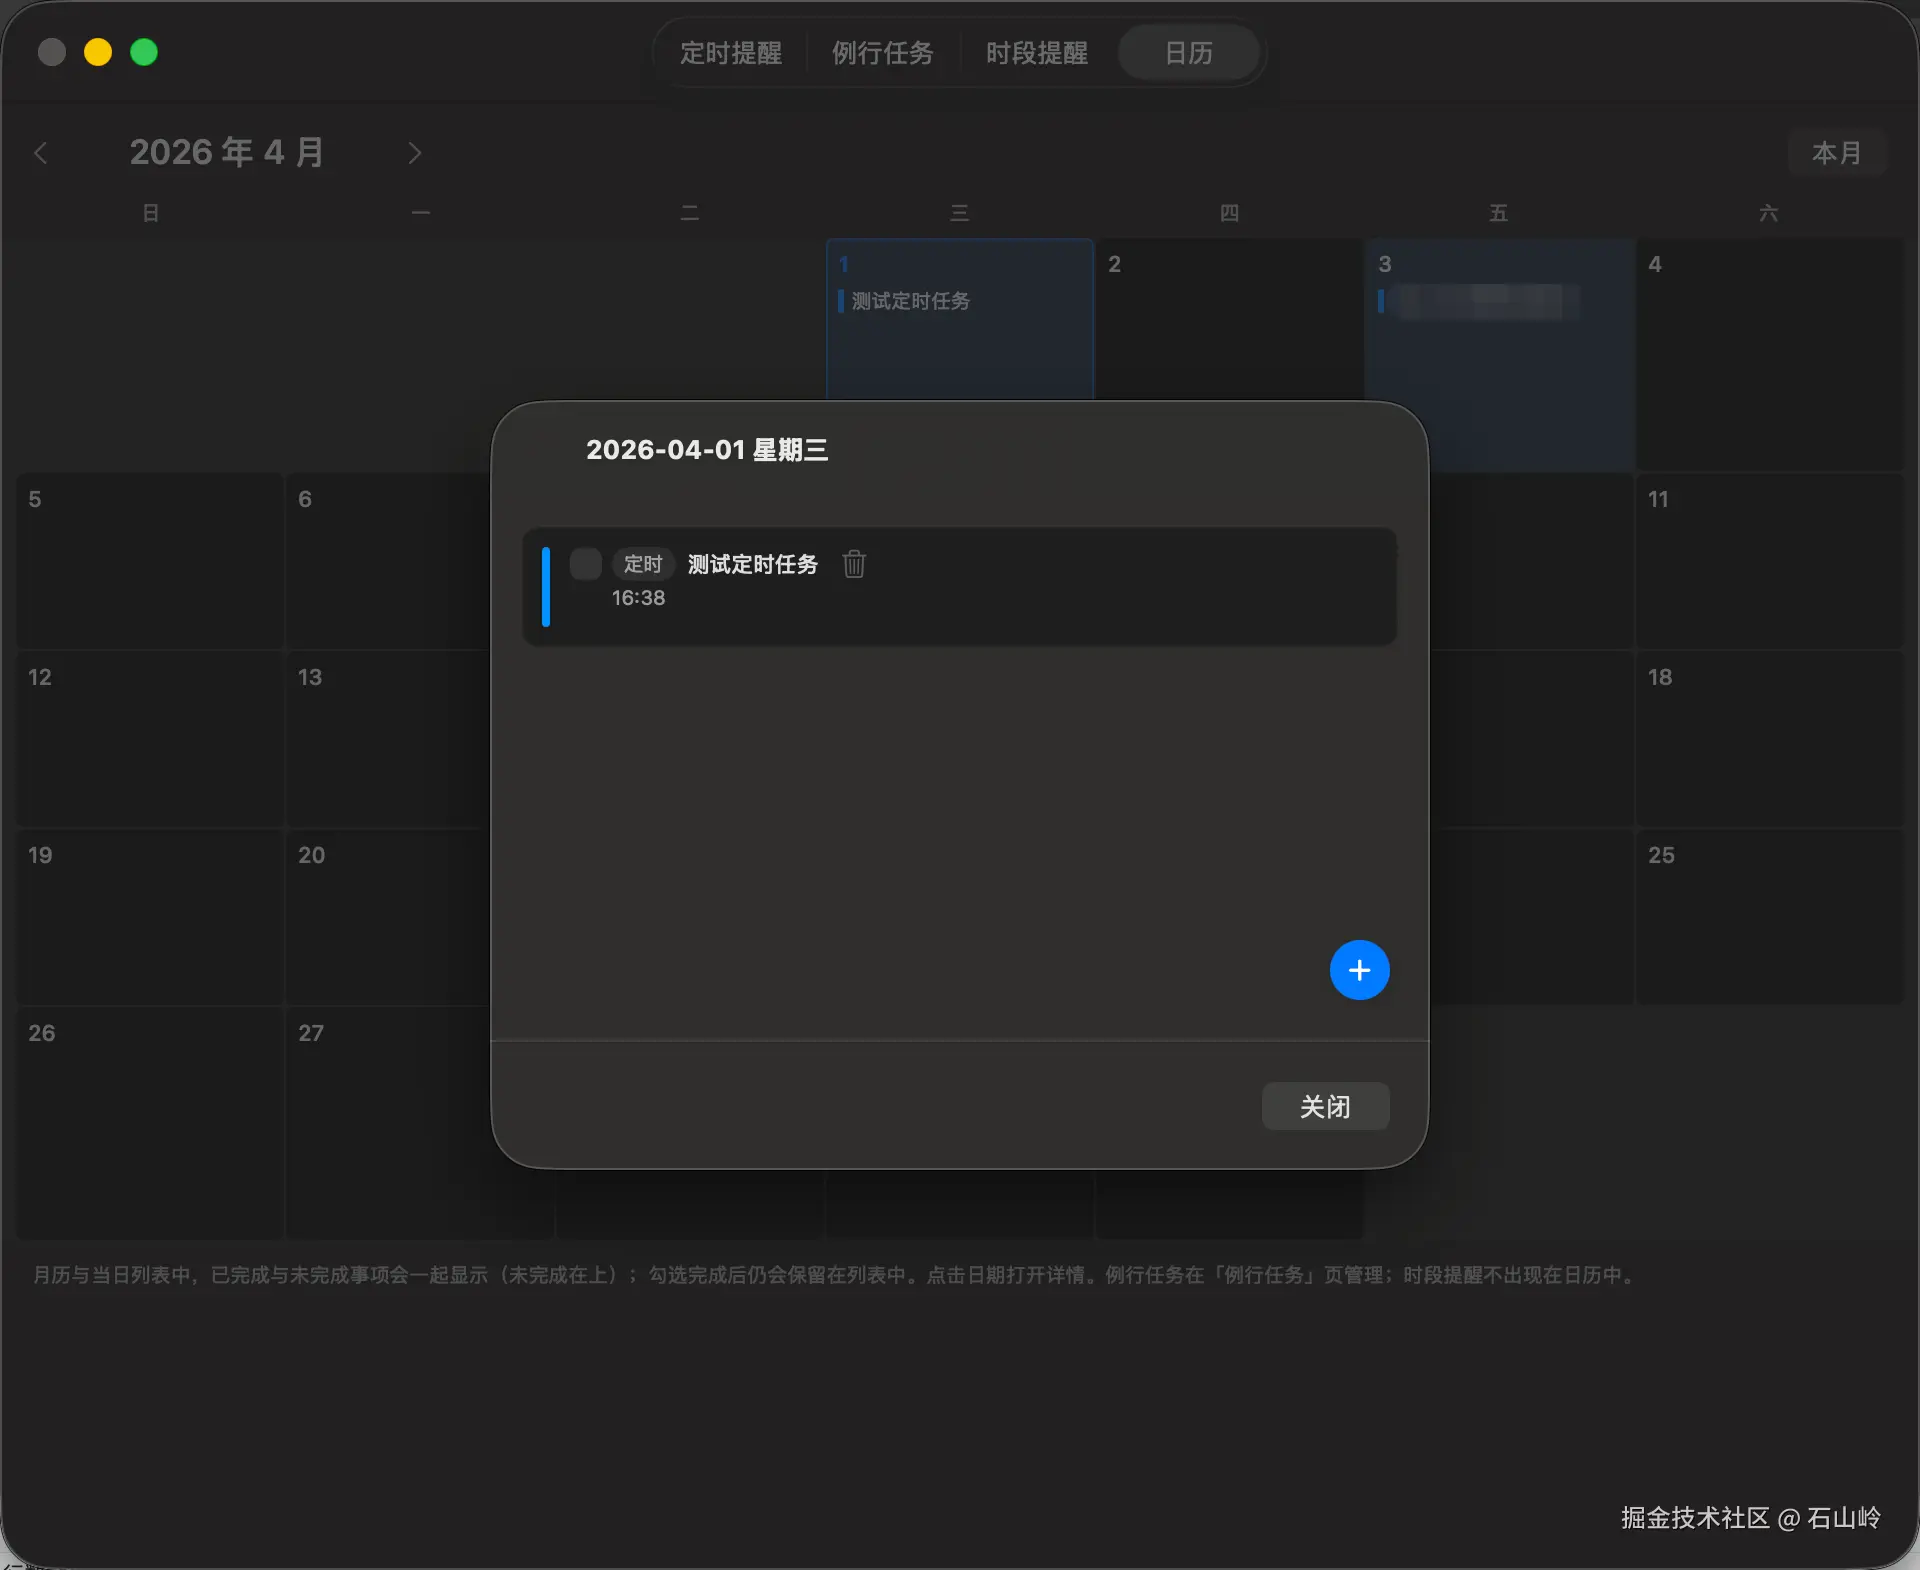Select the 日历 tab
1920x1570 pixels.
pos(1188,53)
